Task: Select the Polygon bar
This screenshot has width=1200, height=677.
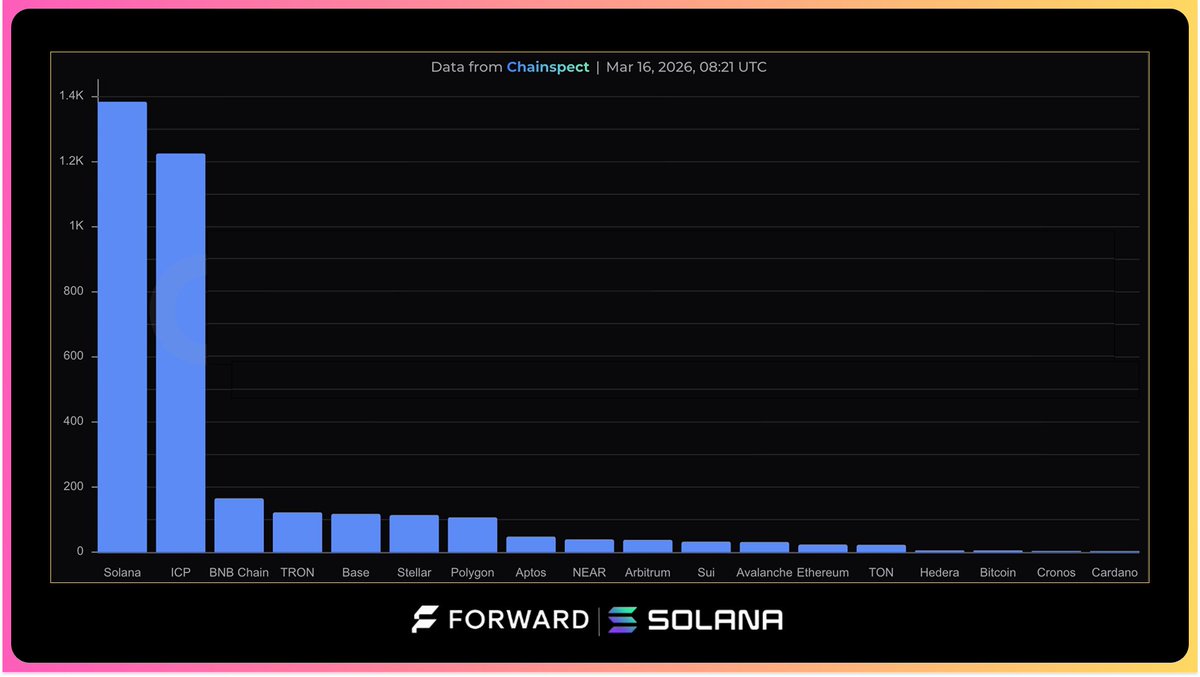Action: click(472, 534)
